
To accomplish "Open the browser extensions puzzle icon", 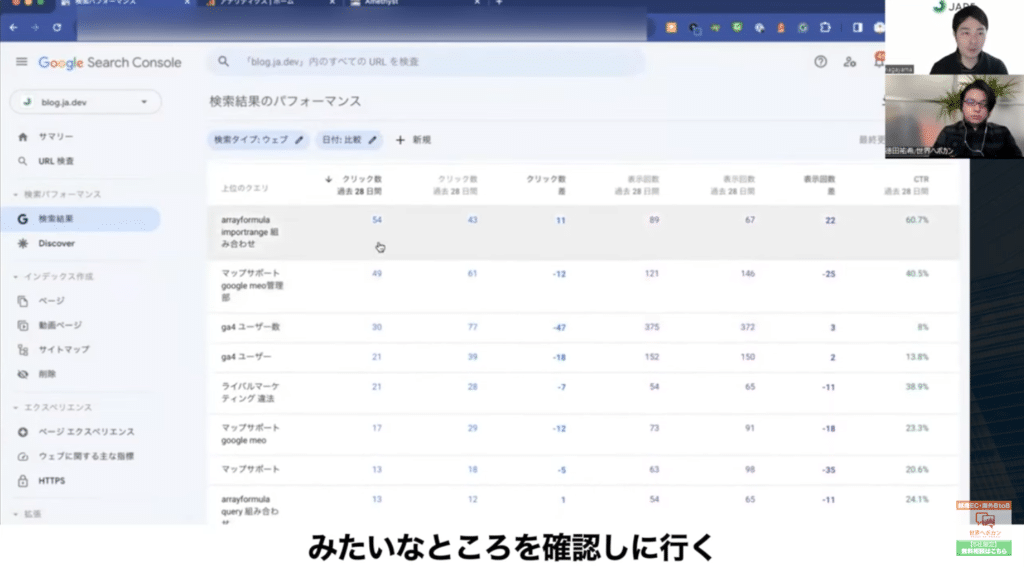I will pyautogui.click(x=825, y=27).
